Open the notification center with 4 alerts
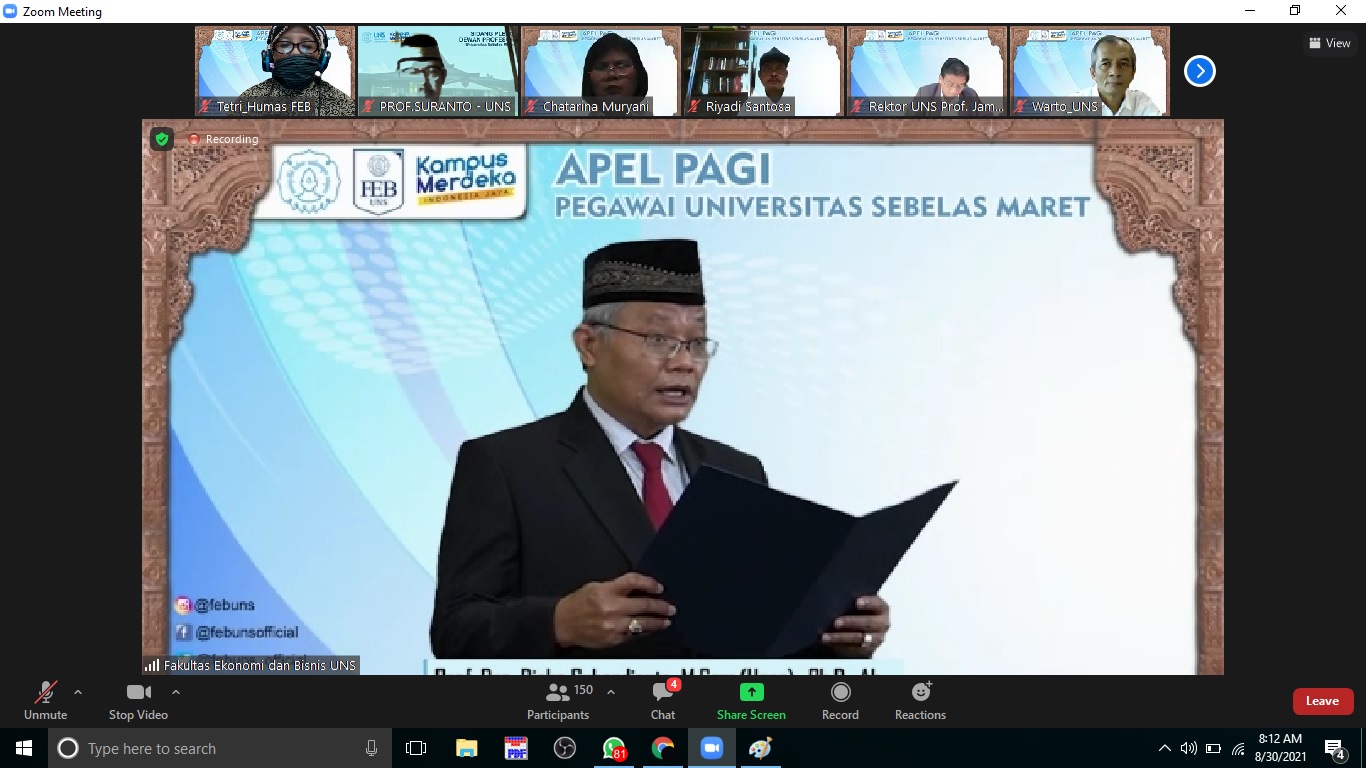Image resolution: width=1366 pixels, height=768 pixels. (1335, 748)
